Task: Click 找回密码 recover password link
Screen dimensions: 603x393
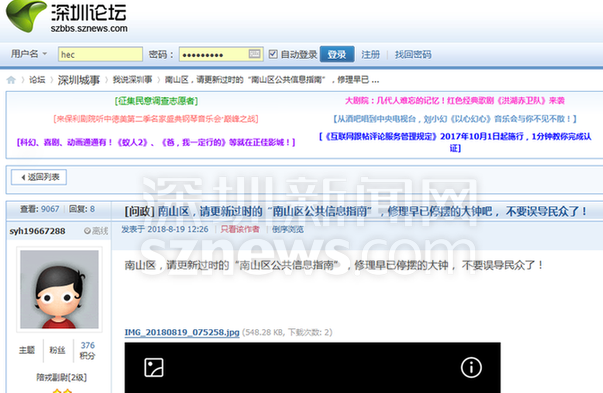Action: (413, 55)
